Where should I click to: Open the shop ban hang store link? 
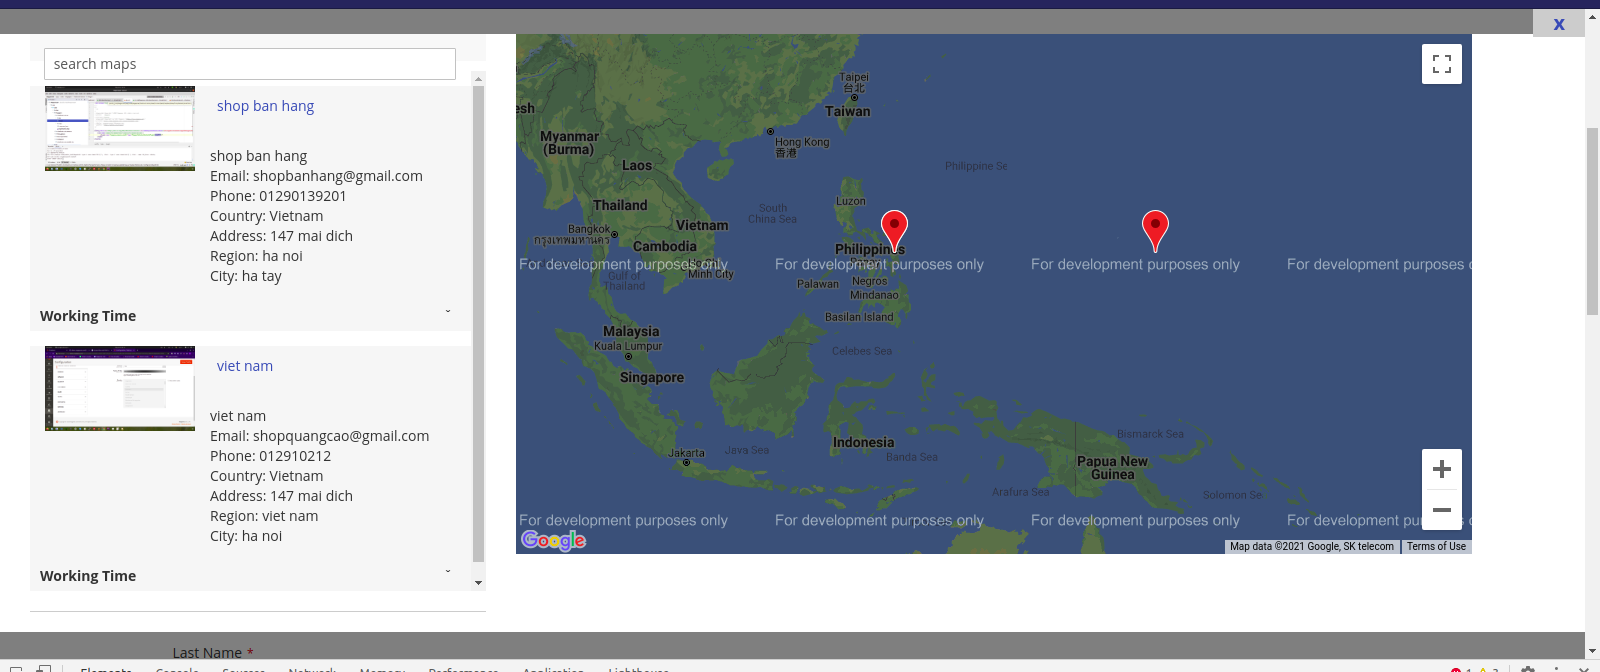pyautogui.click(x=265, y=106)
